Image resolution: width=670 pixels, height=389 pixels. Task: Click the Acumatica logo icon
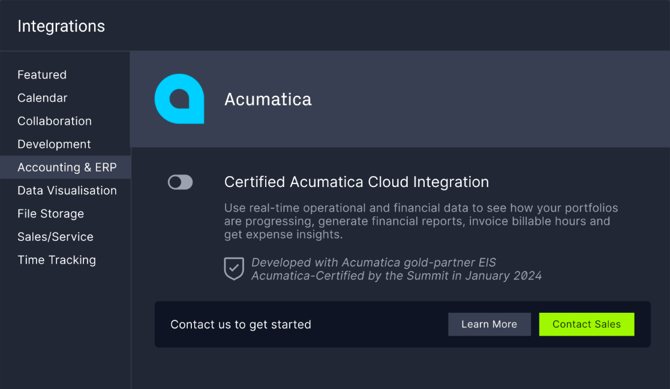[x=179, y=99]
